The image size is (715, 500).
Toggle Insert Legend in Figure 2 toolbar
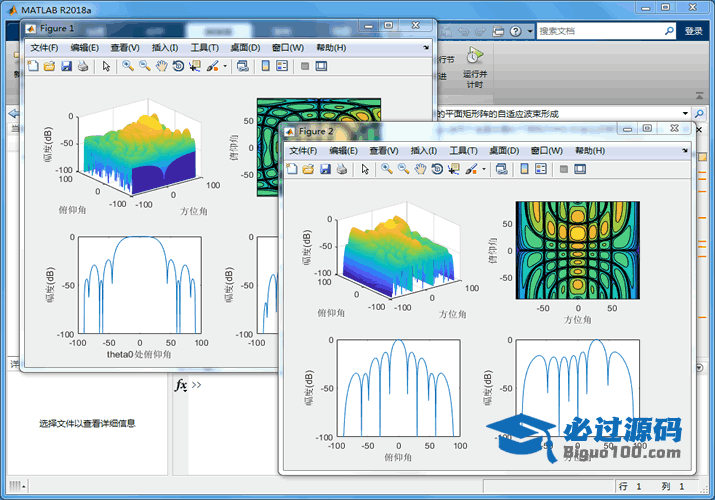[x=543, y=169]
